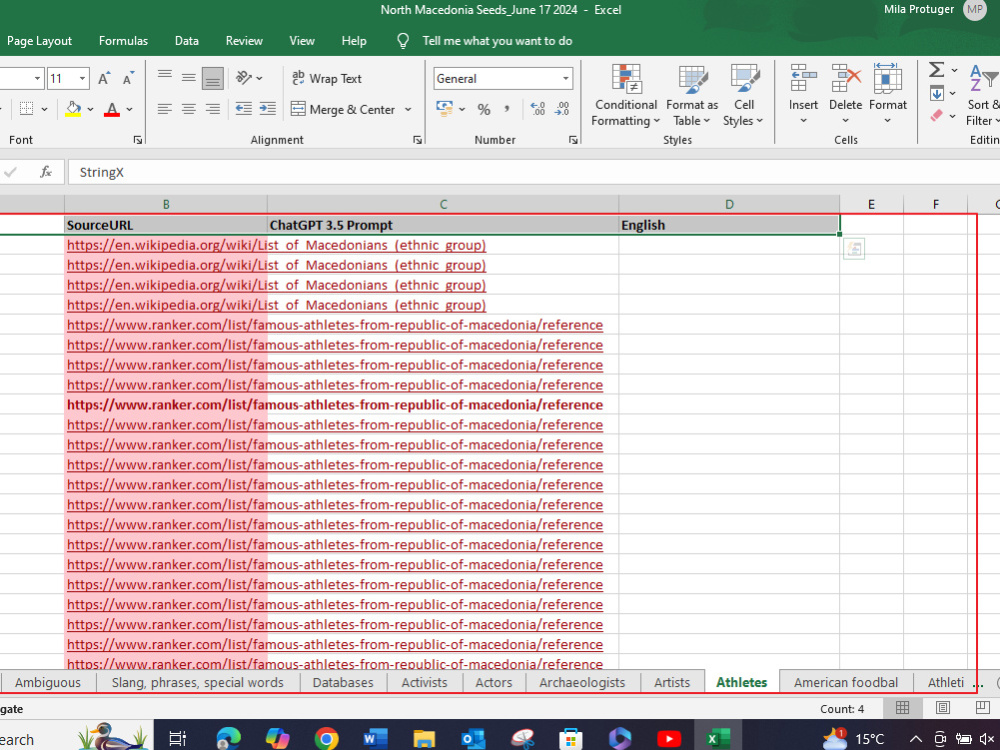Apply Top Align to cells
1000x750 pixels.
[165, 78]
